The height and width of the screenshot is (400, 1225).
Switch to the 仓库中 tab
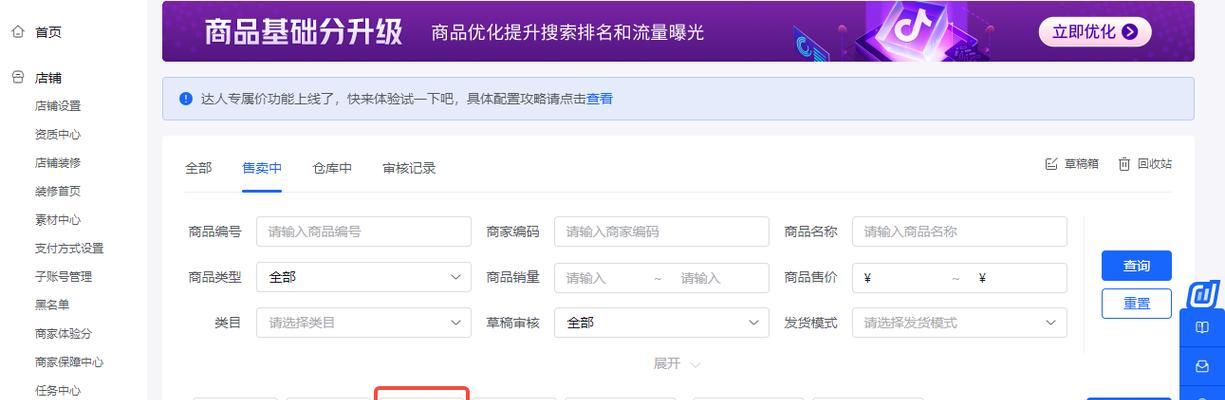point(332,168)
